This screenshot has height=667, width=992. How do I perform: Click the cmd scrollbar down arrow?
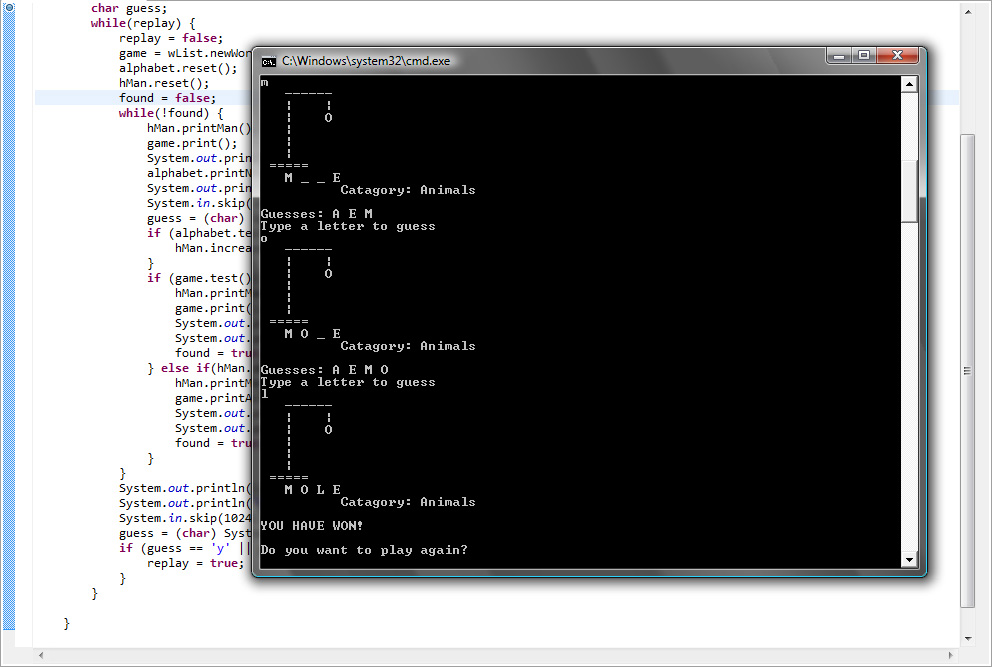[x=909, y=559]
